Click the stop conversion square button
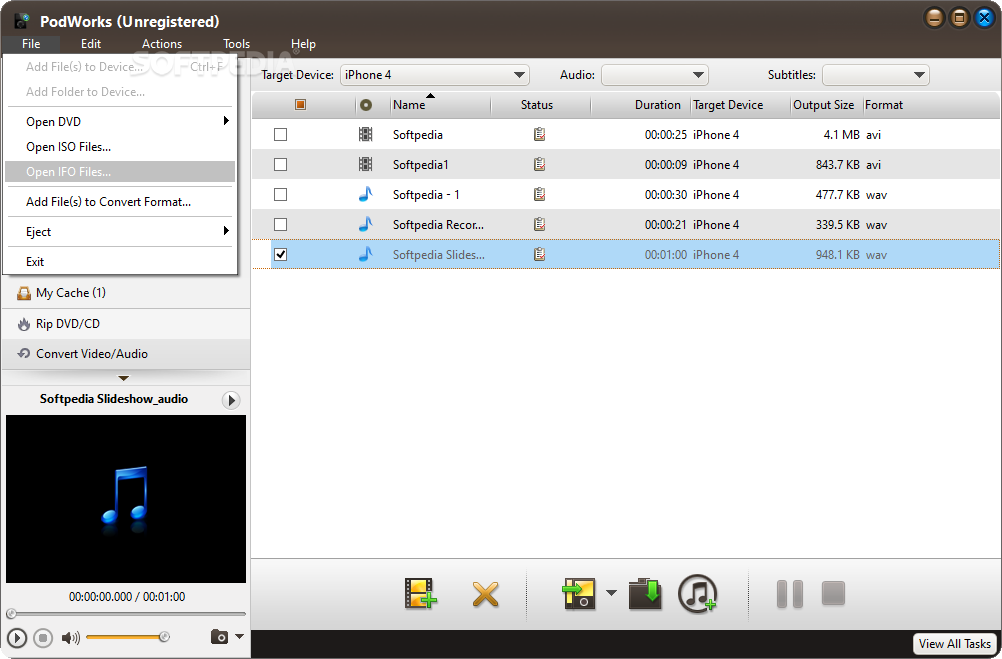Screen dimensions: 1002x659 [833, 593]
